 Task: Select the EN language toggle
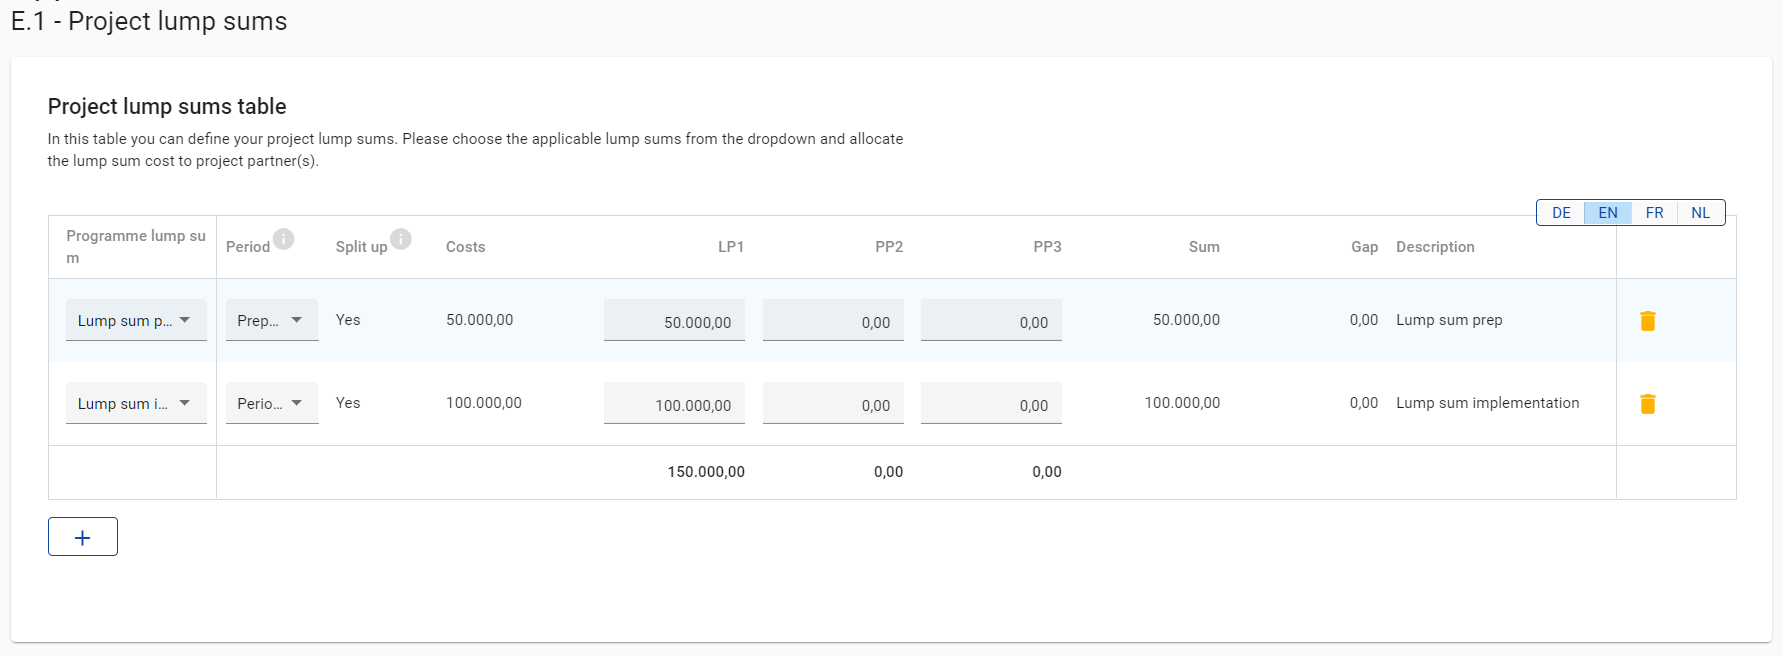pyautogui.click(x=1607, y=213)
